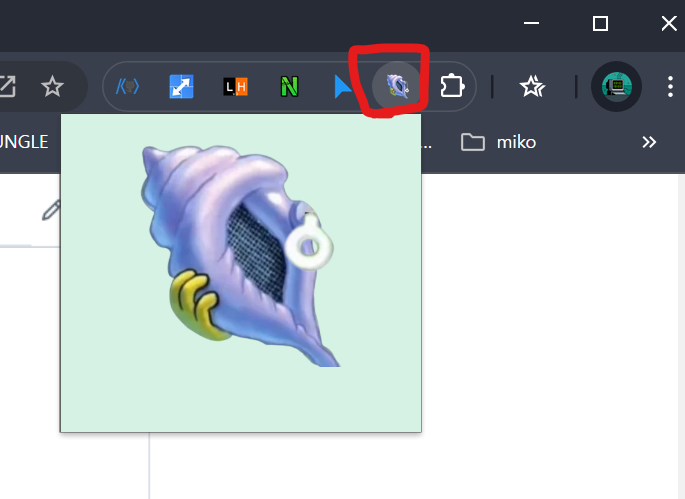Open the blue arrow cursor extension
Image resolution: width=685 pixels, height=499 pixels.
point(342,87)
